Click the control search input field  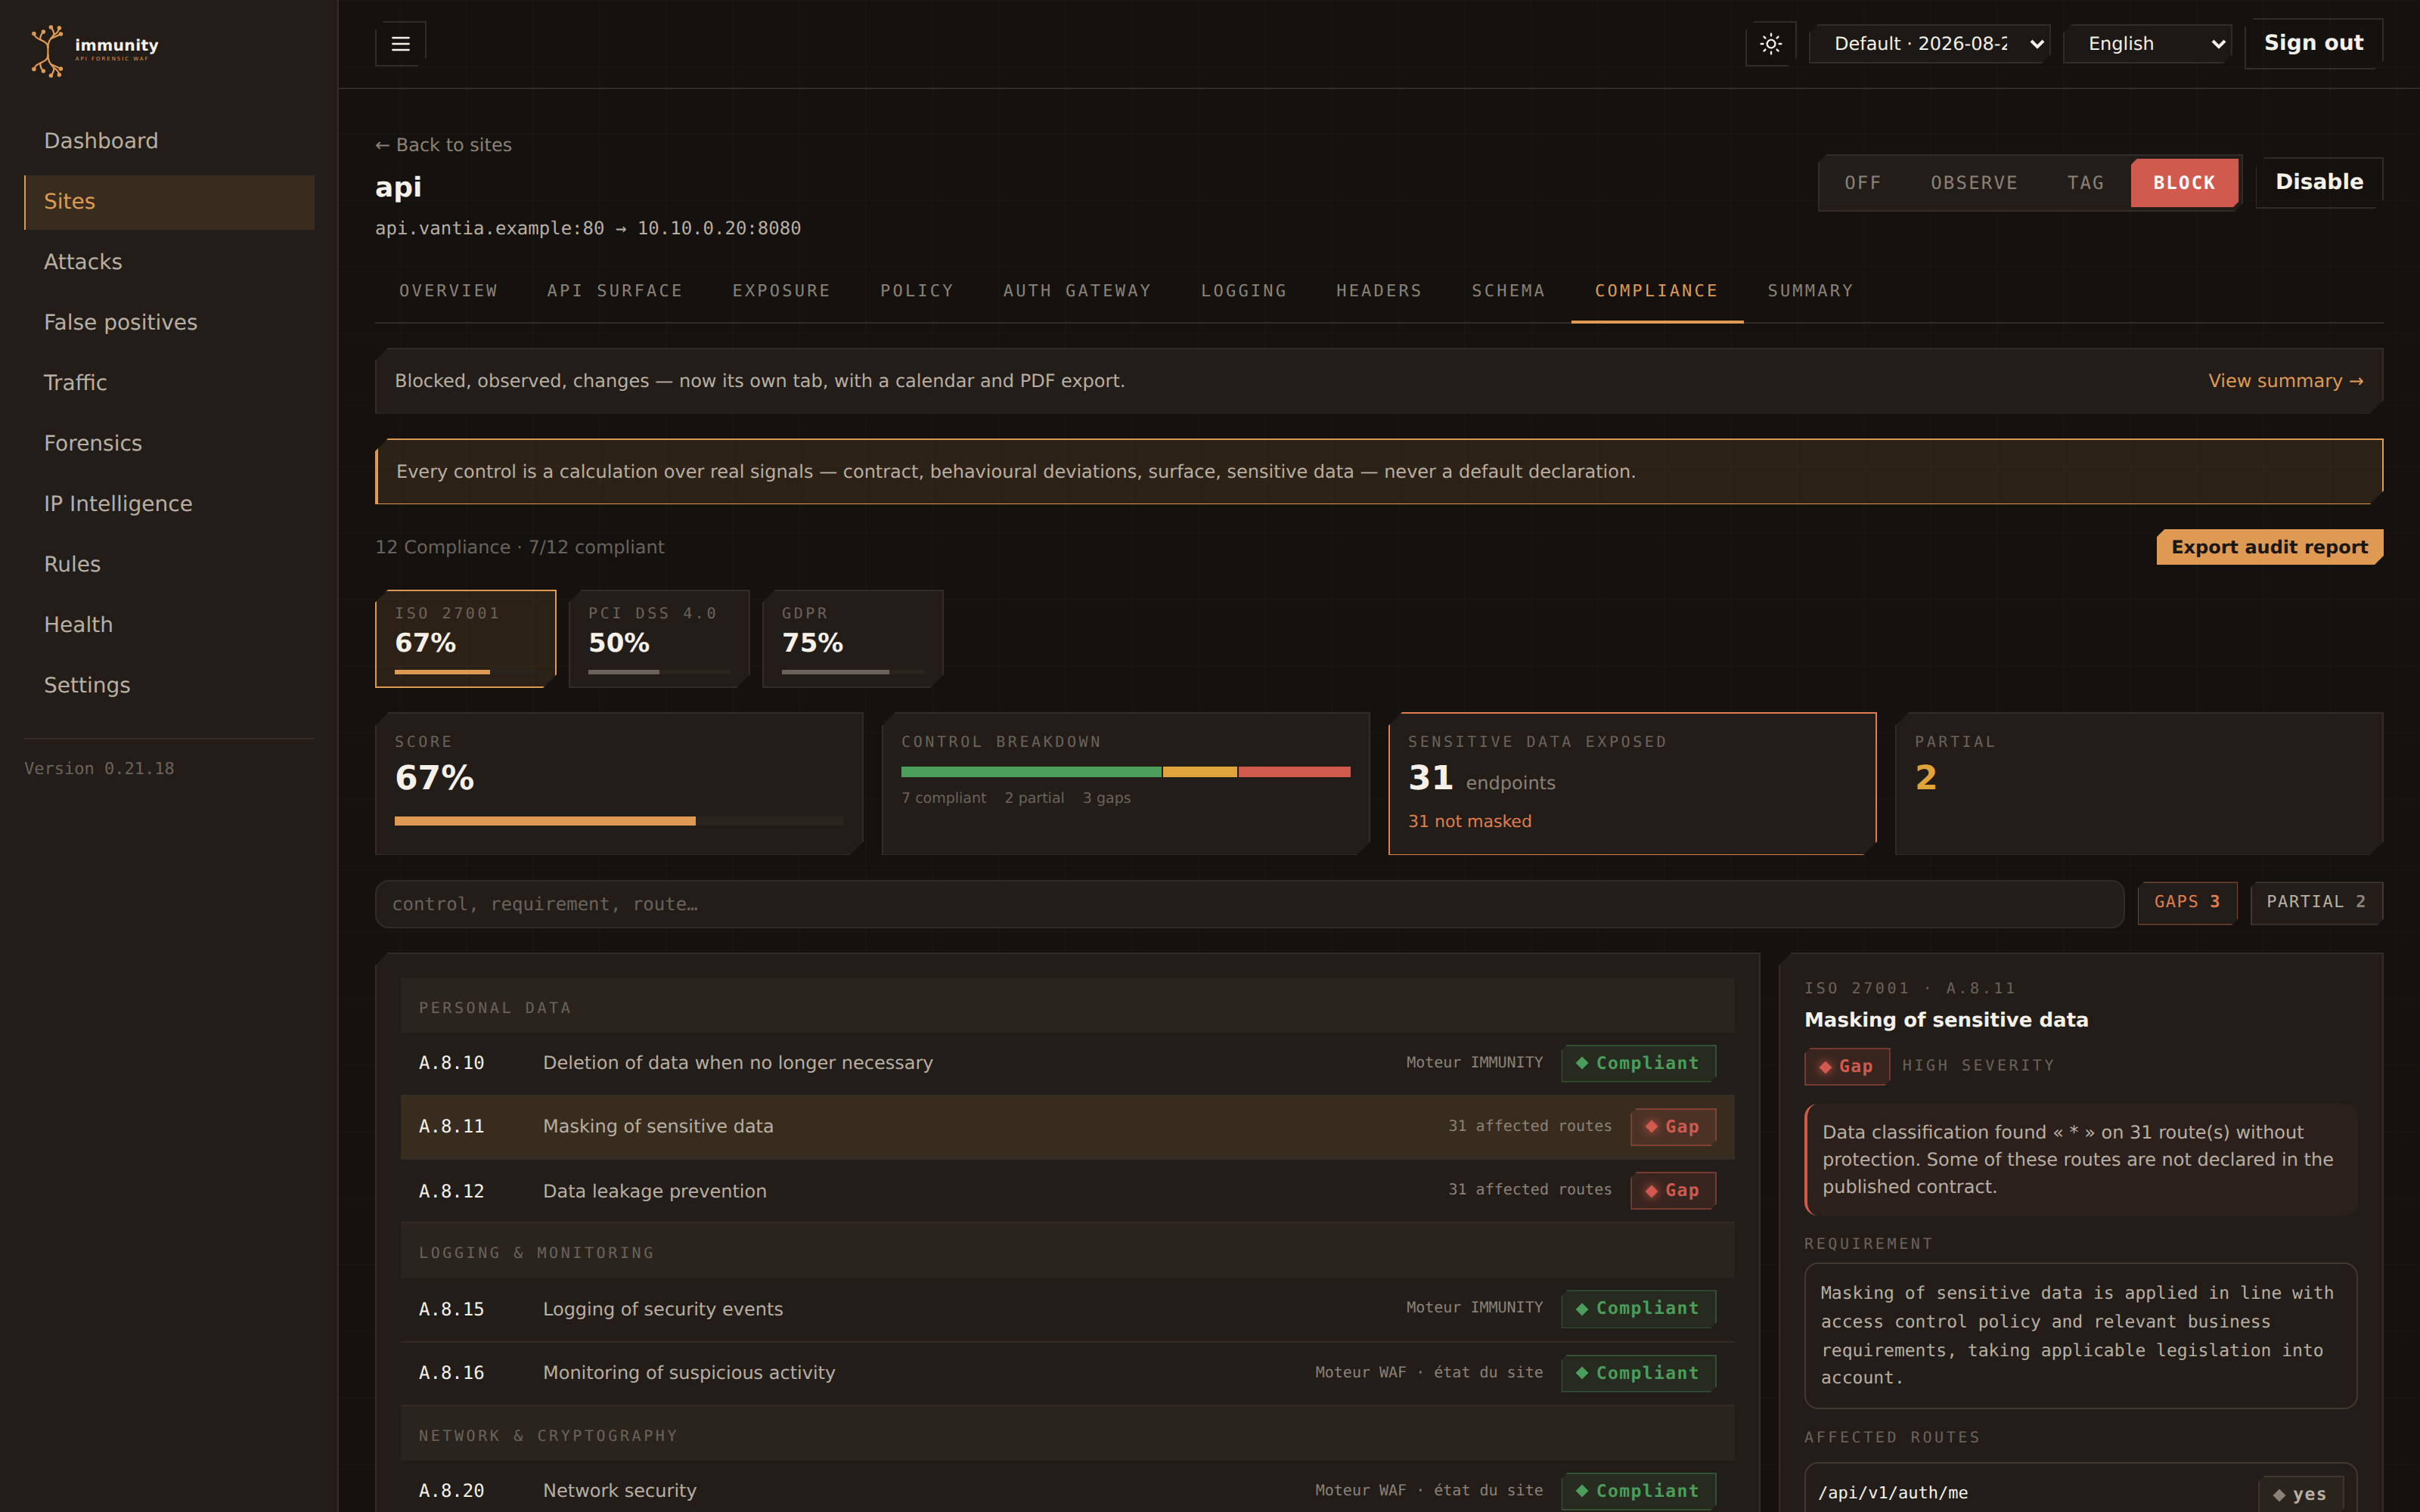[x=1249, y=904]
